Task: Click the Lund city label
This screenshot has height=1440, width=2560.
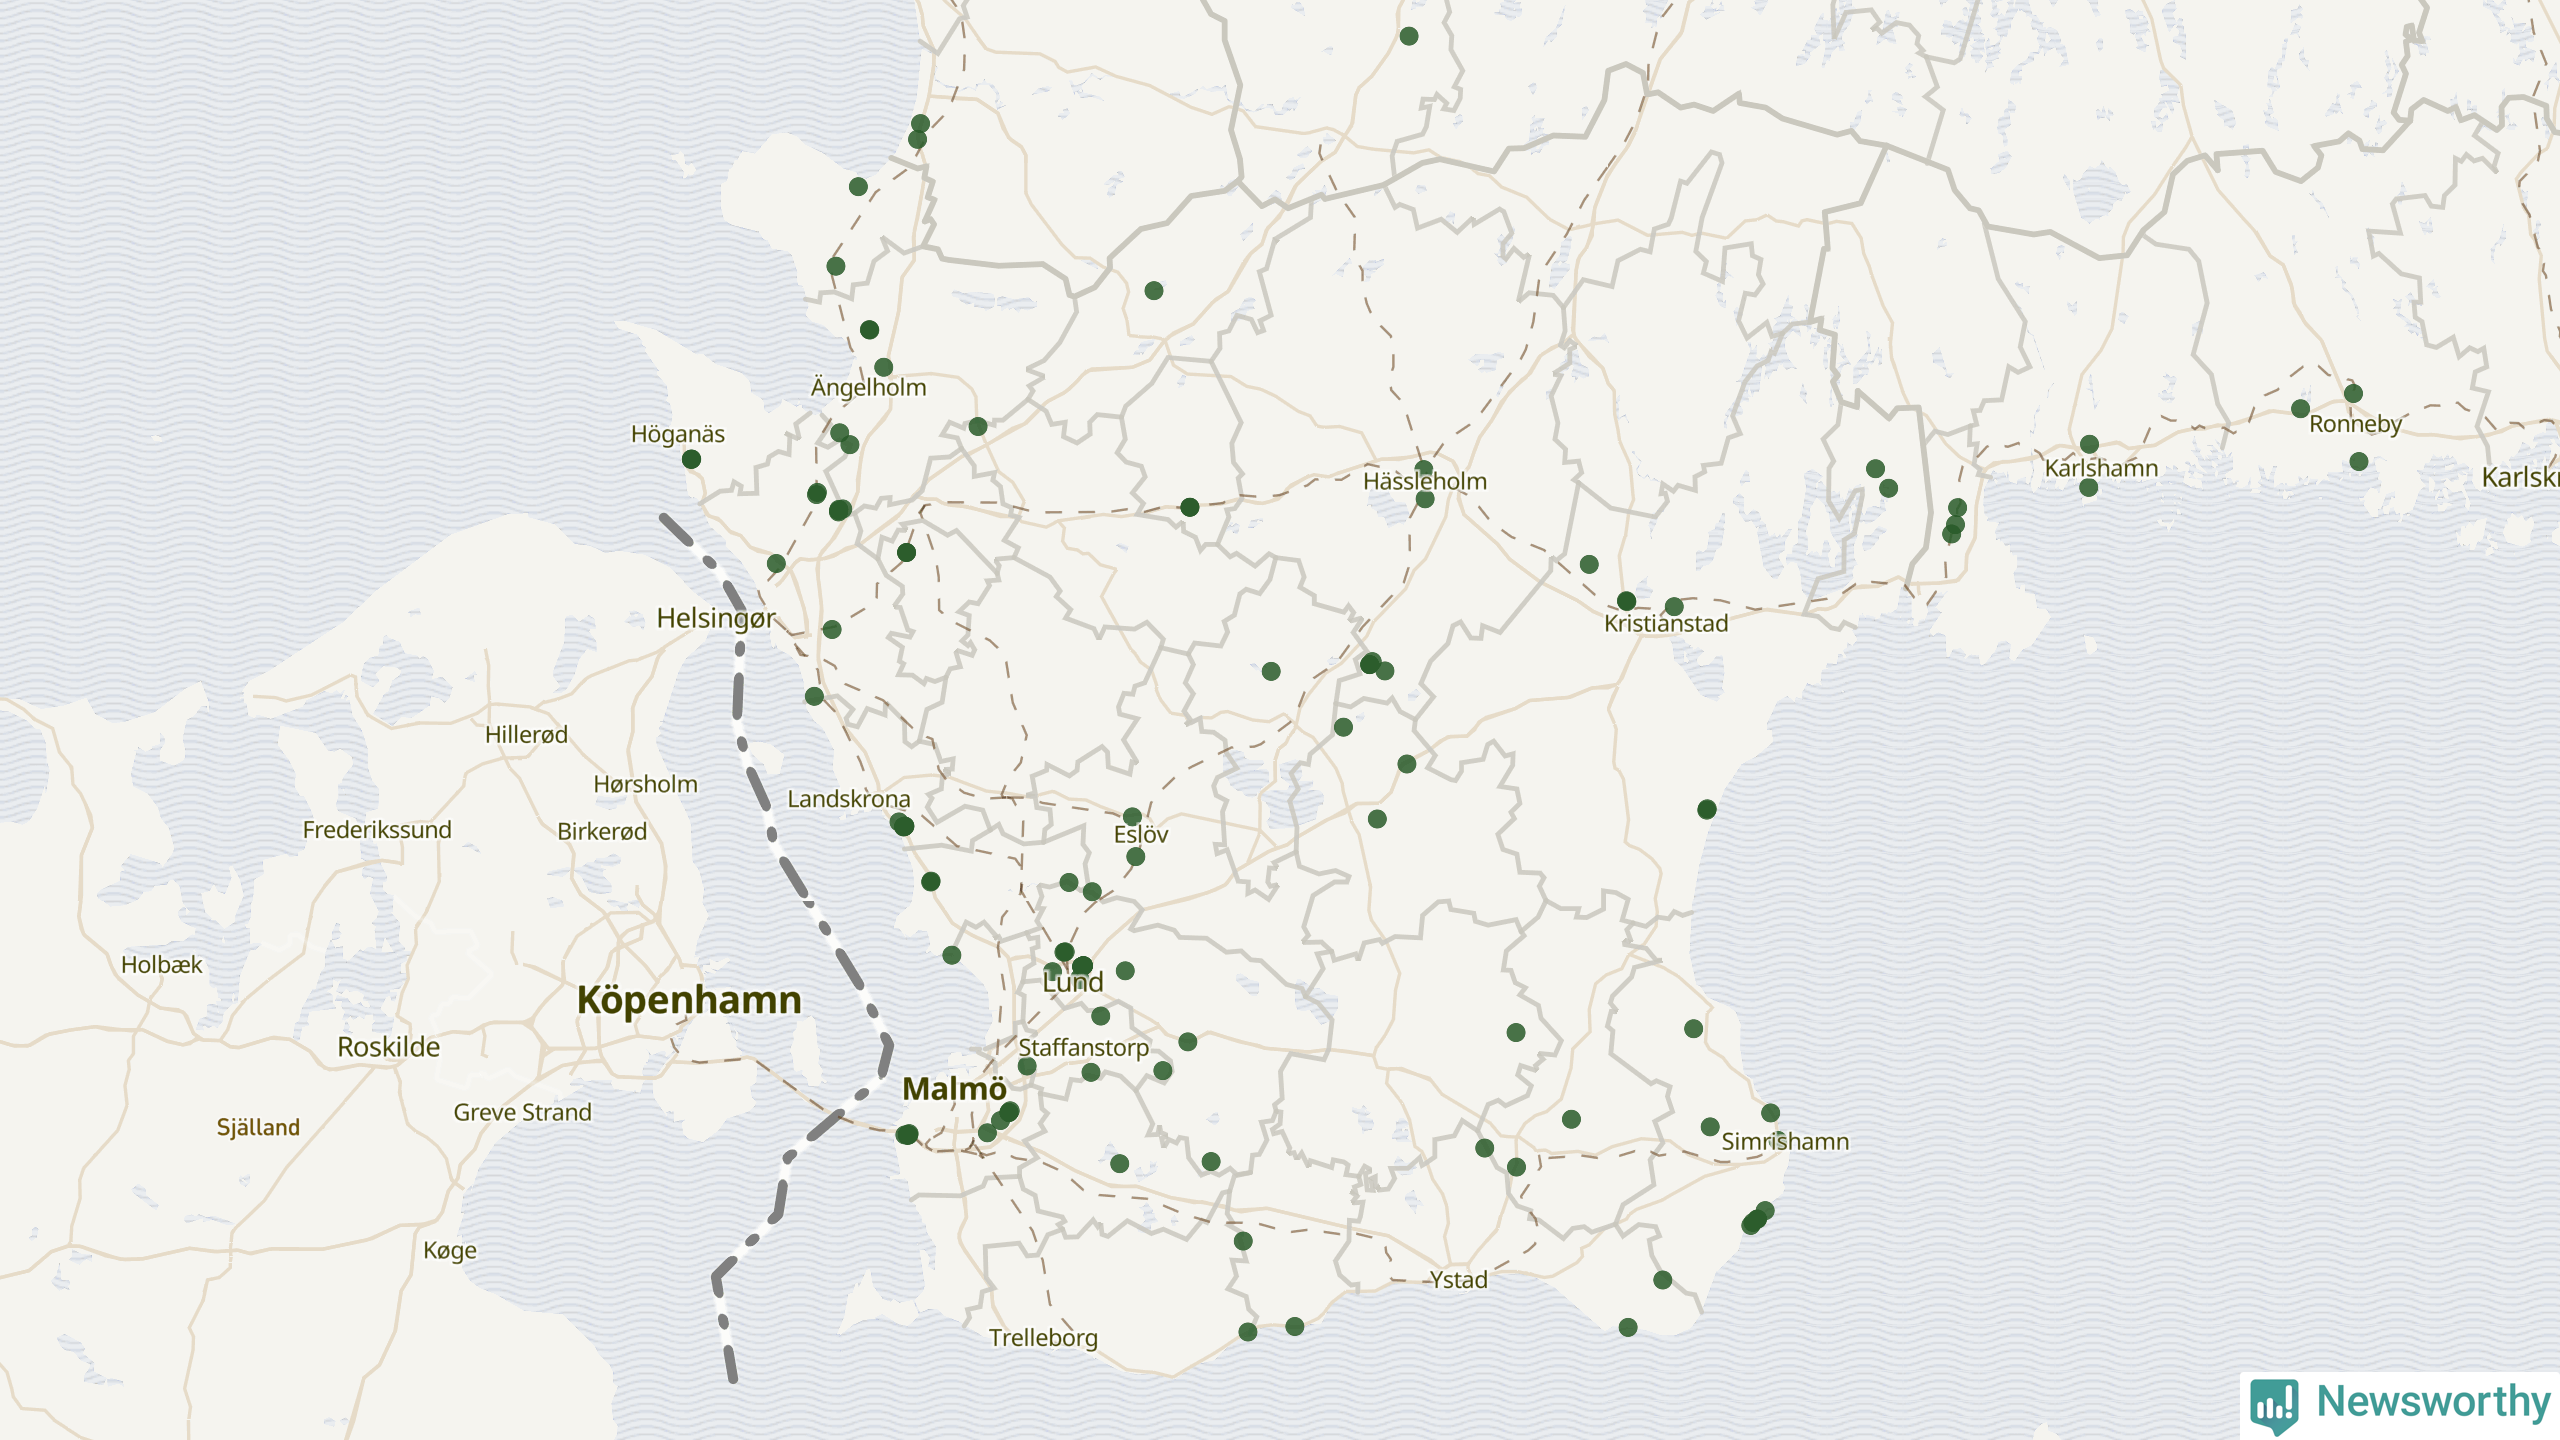Action: [x=1072, y=983]
